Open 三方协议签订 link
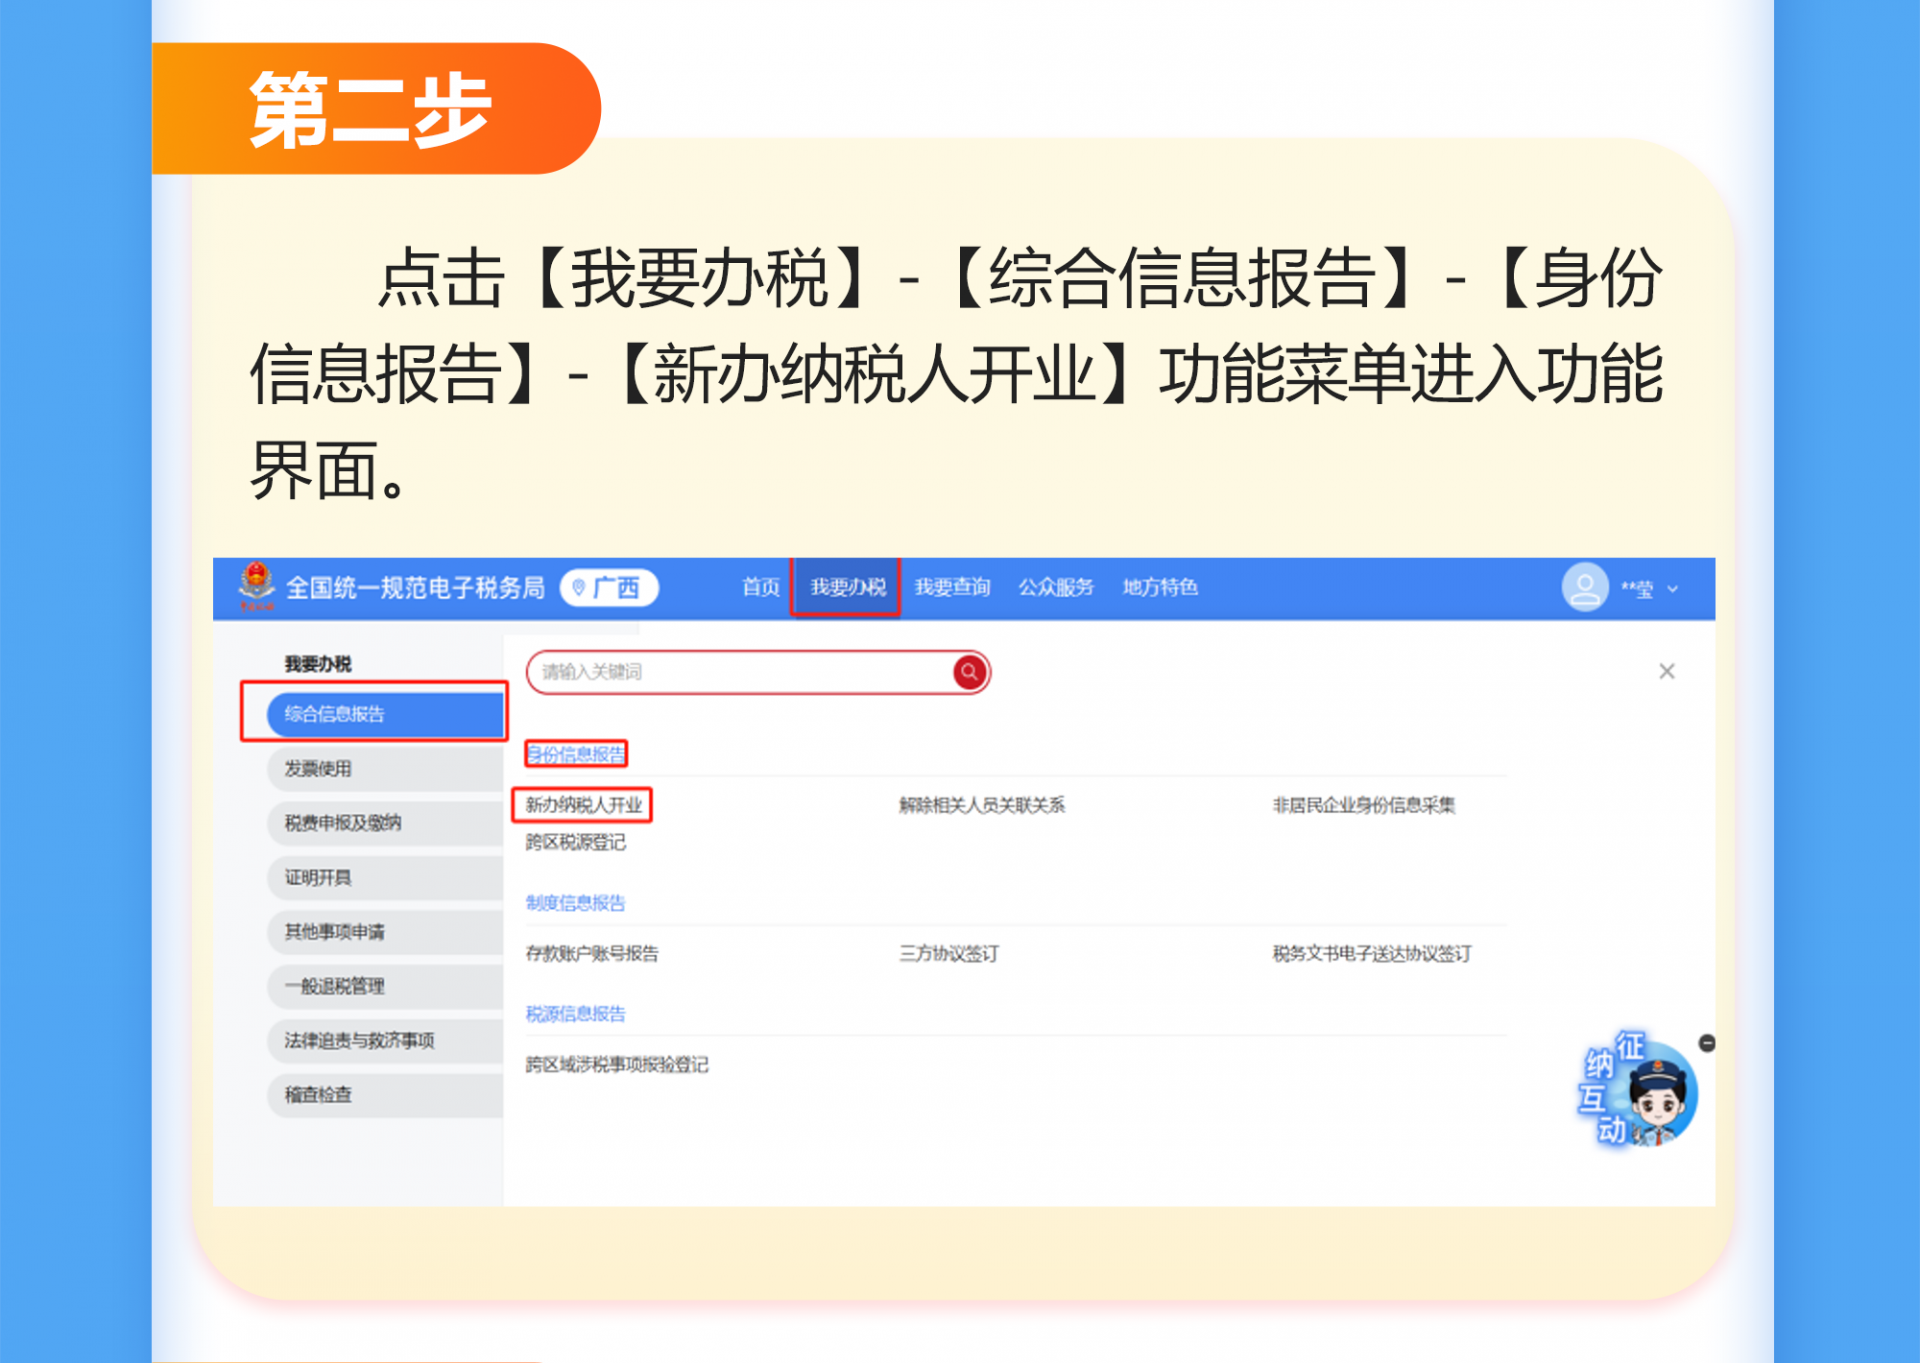Image resolution: width=1920 pixels, height=1363 pixels. [948, 953]
